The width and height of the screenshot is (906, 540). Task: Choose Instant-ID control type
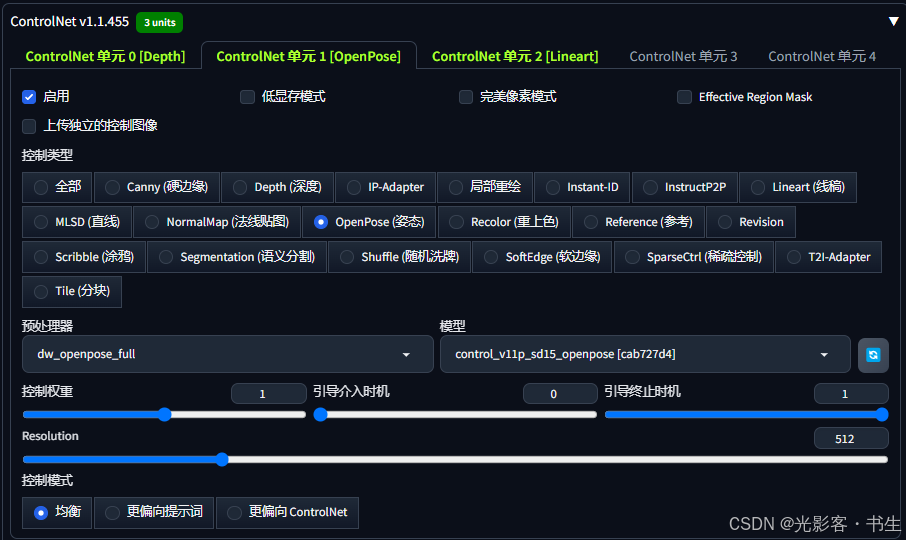pos(582,187)
